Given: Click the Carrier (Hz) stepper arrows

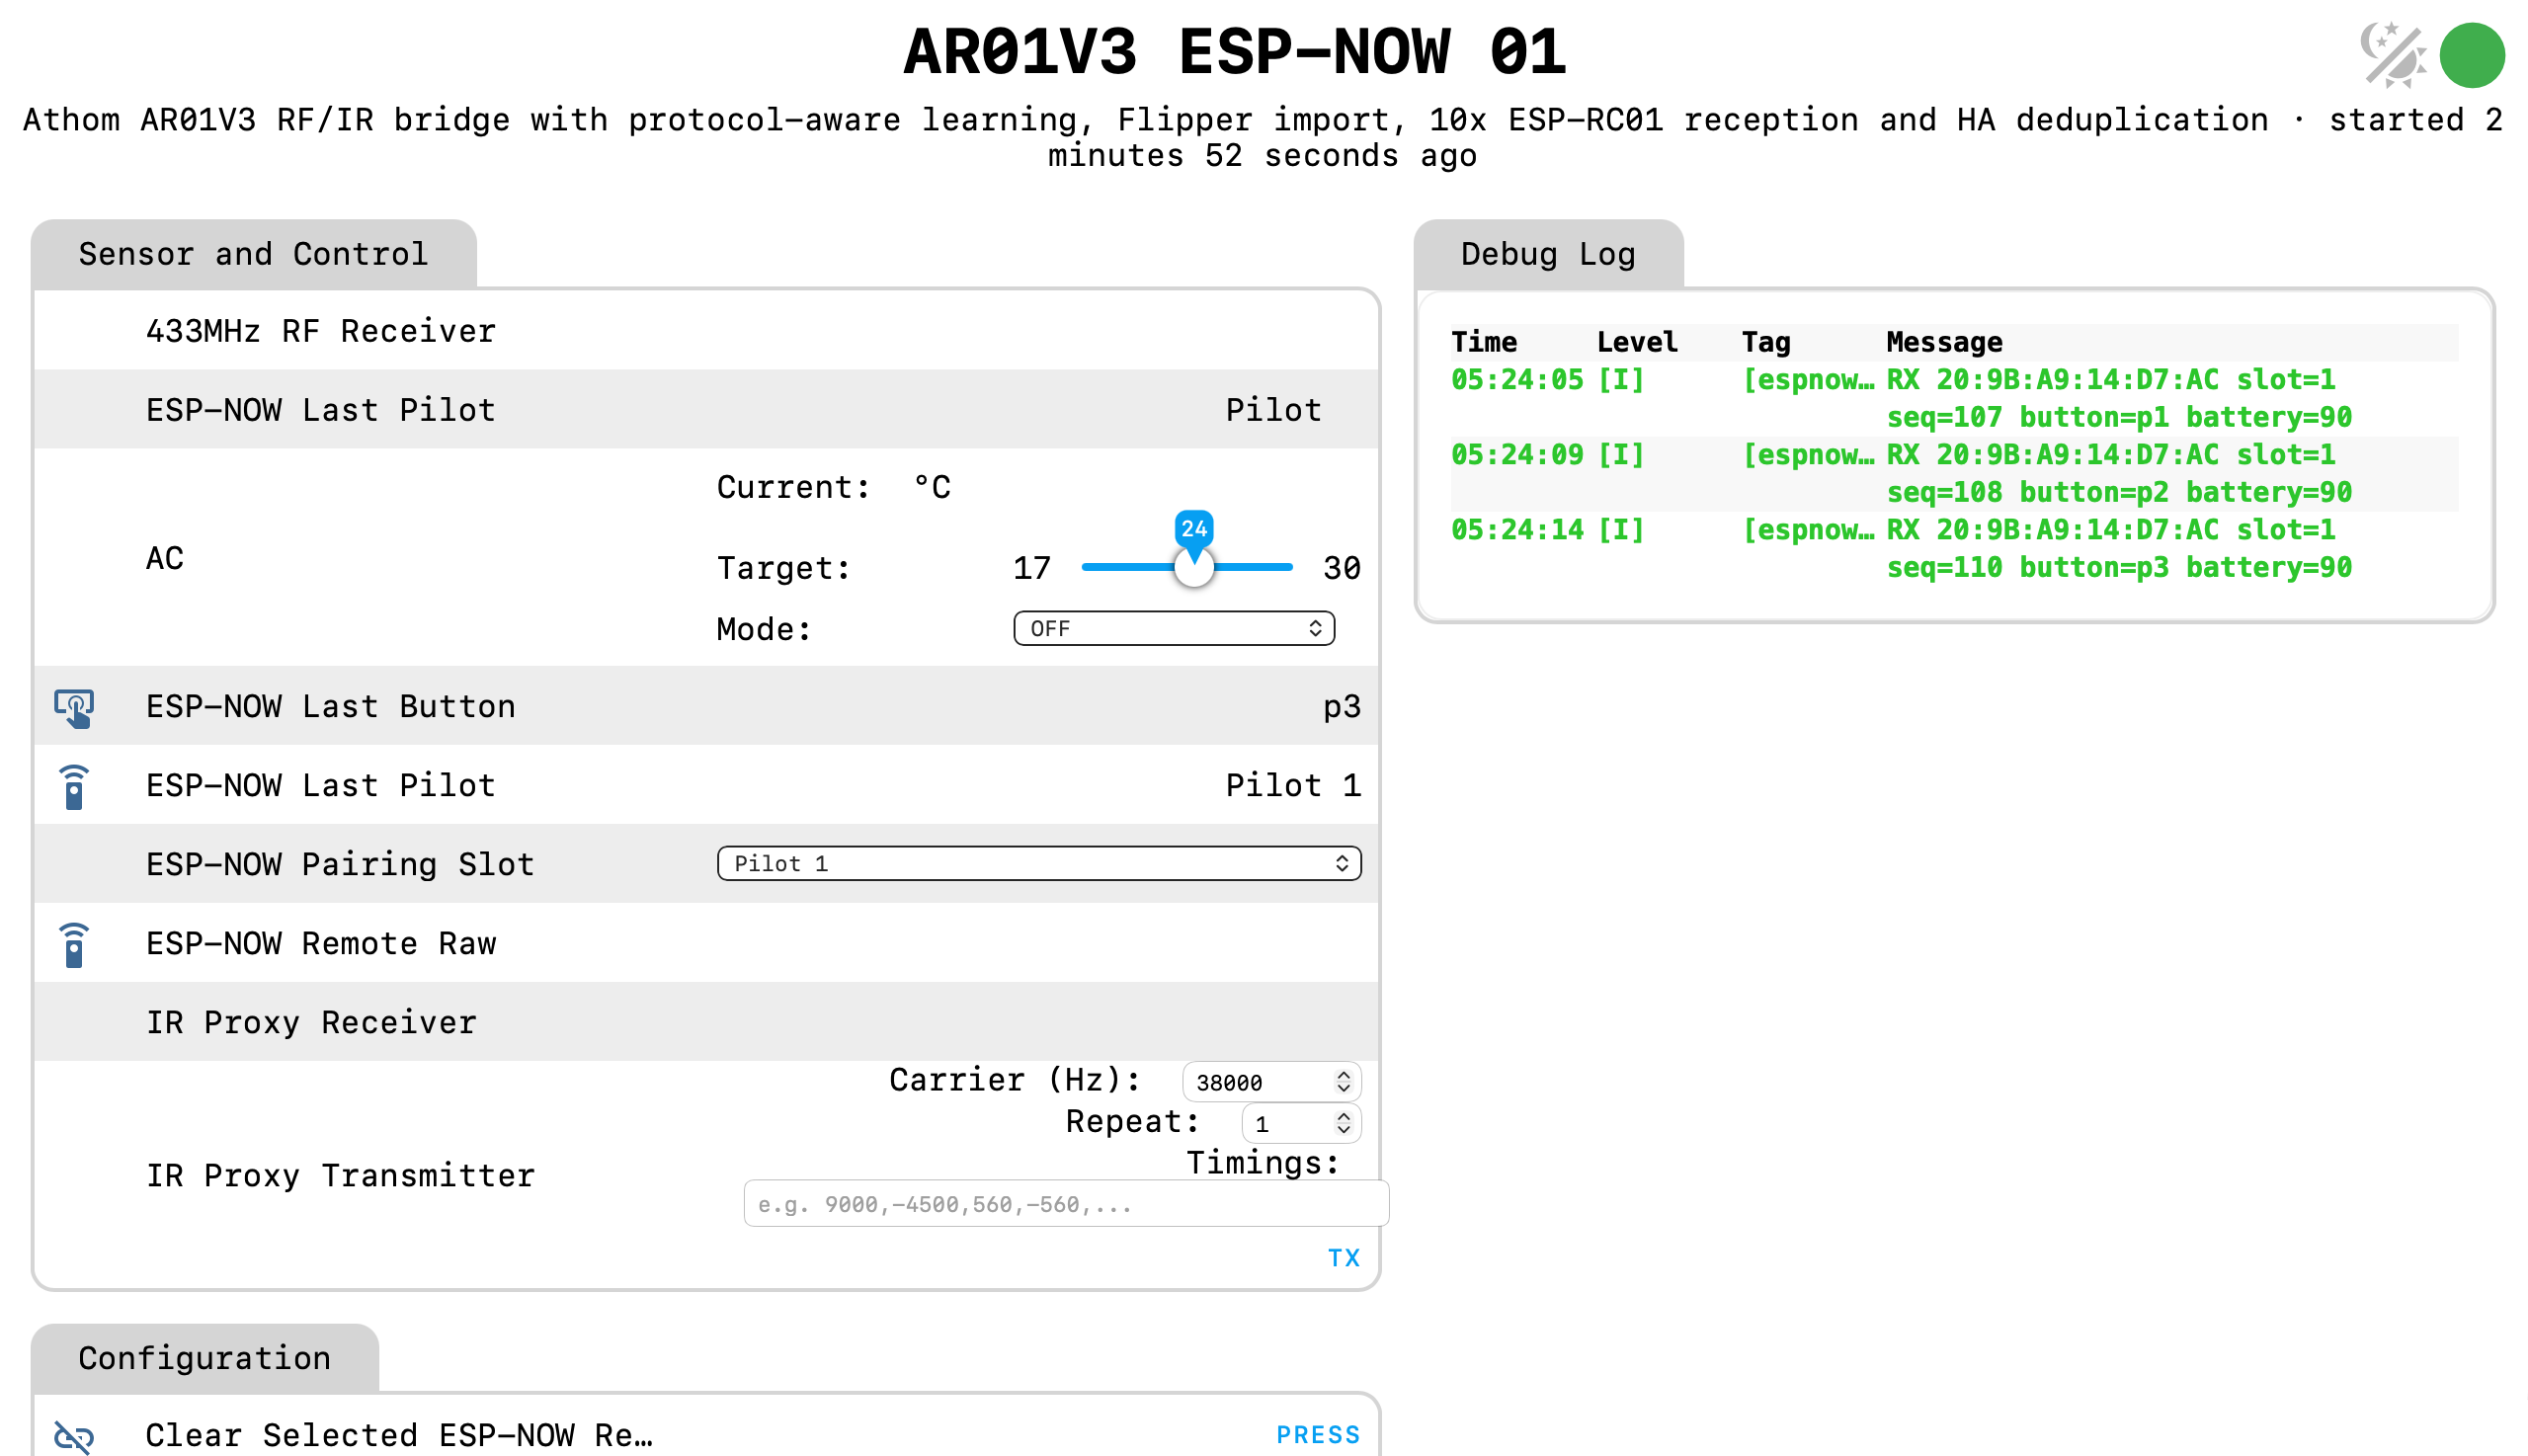Looking at the screenshot, I should coord(1343,1082).
